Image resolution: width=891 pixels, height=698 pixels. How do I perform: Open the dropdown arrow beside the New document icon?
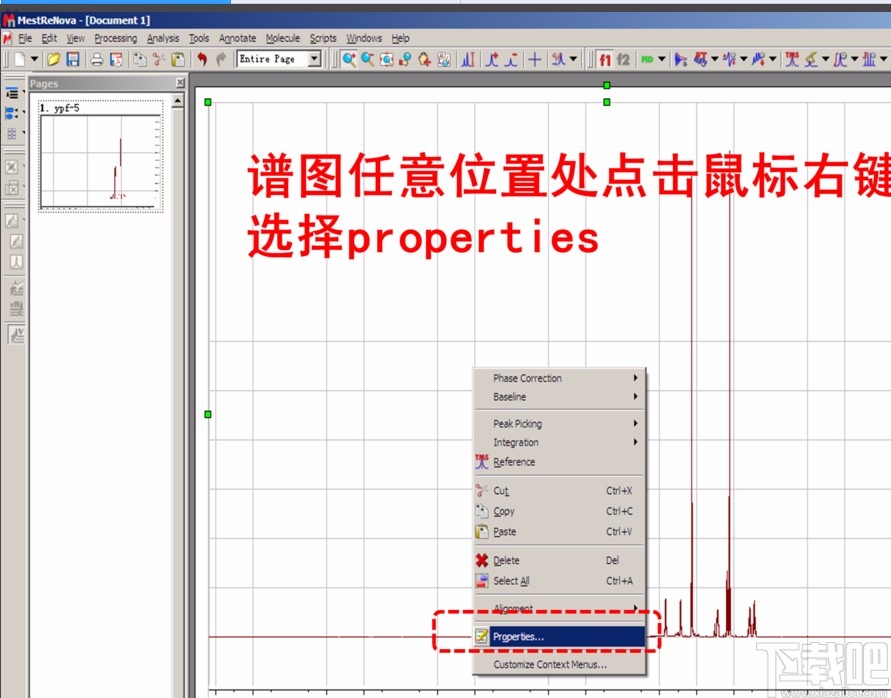34,59
